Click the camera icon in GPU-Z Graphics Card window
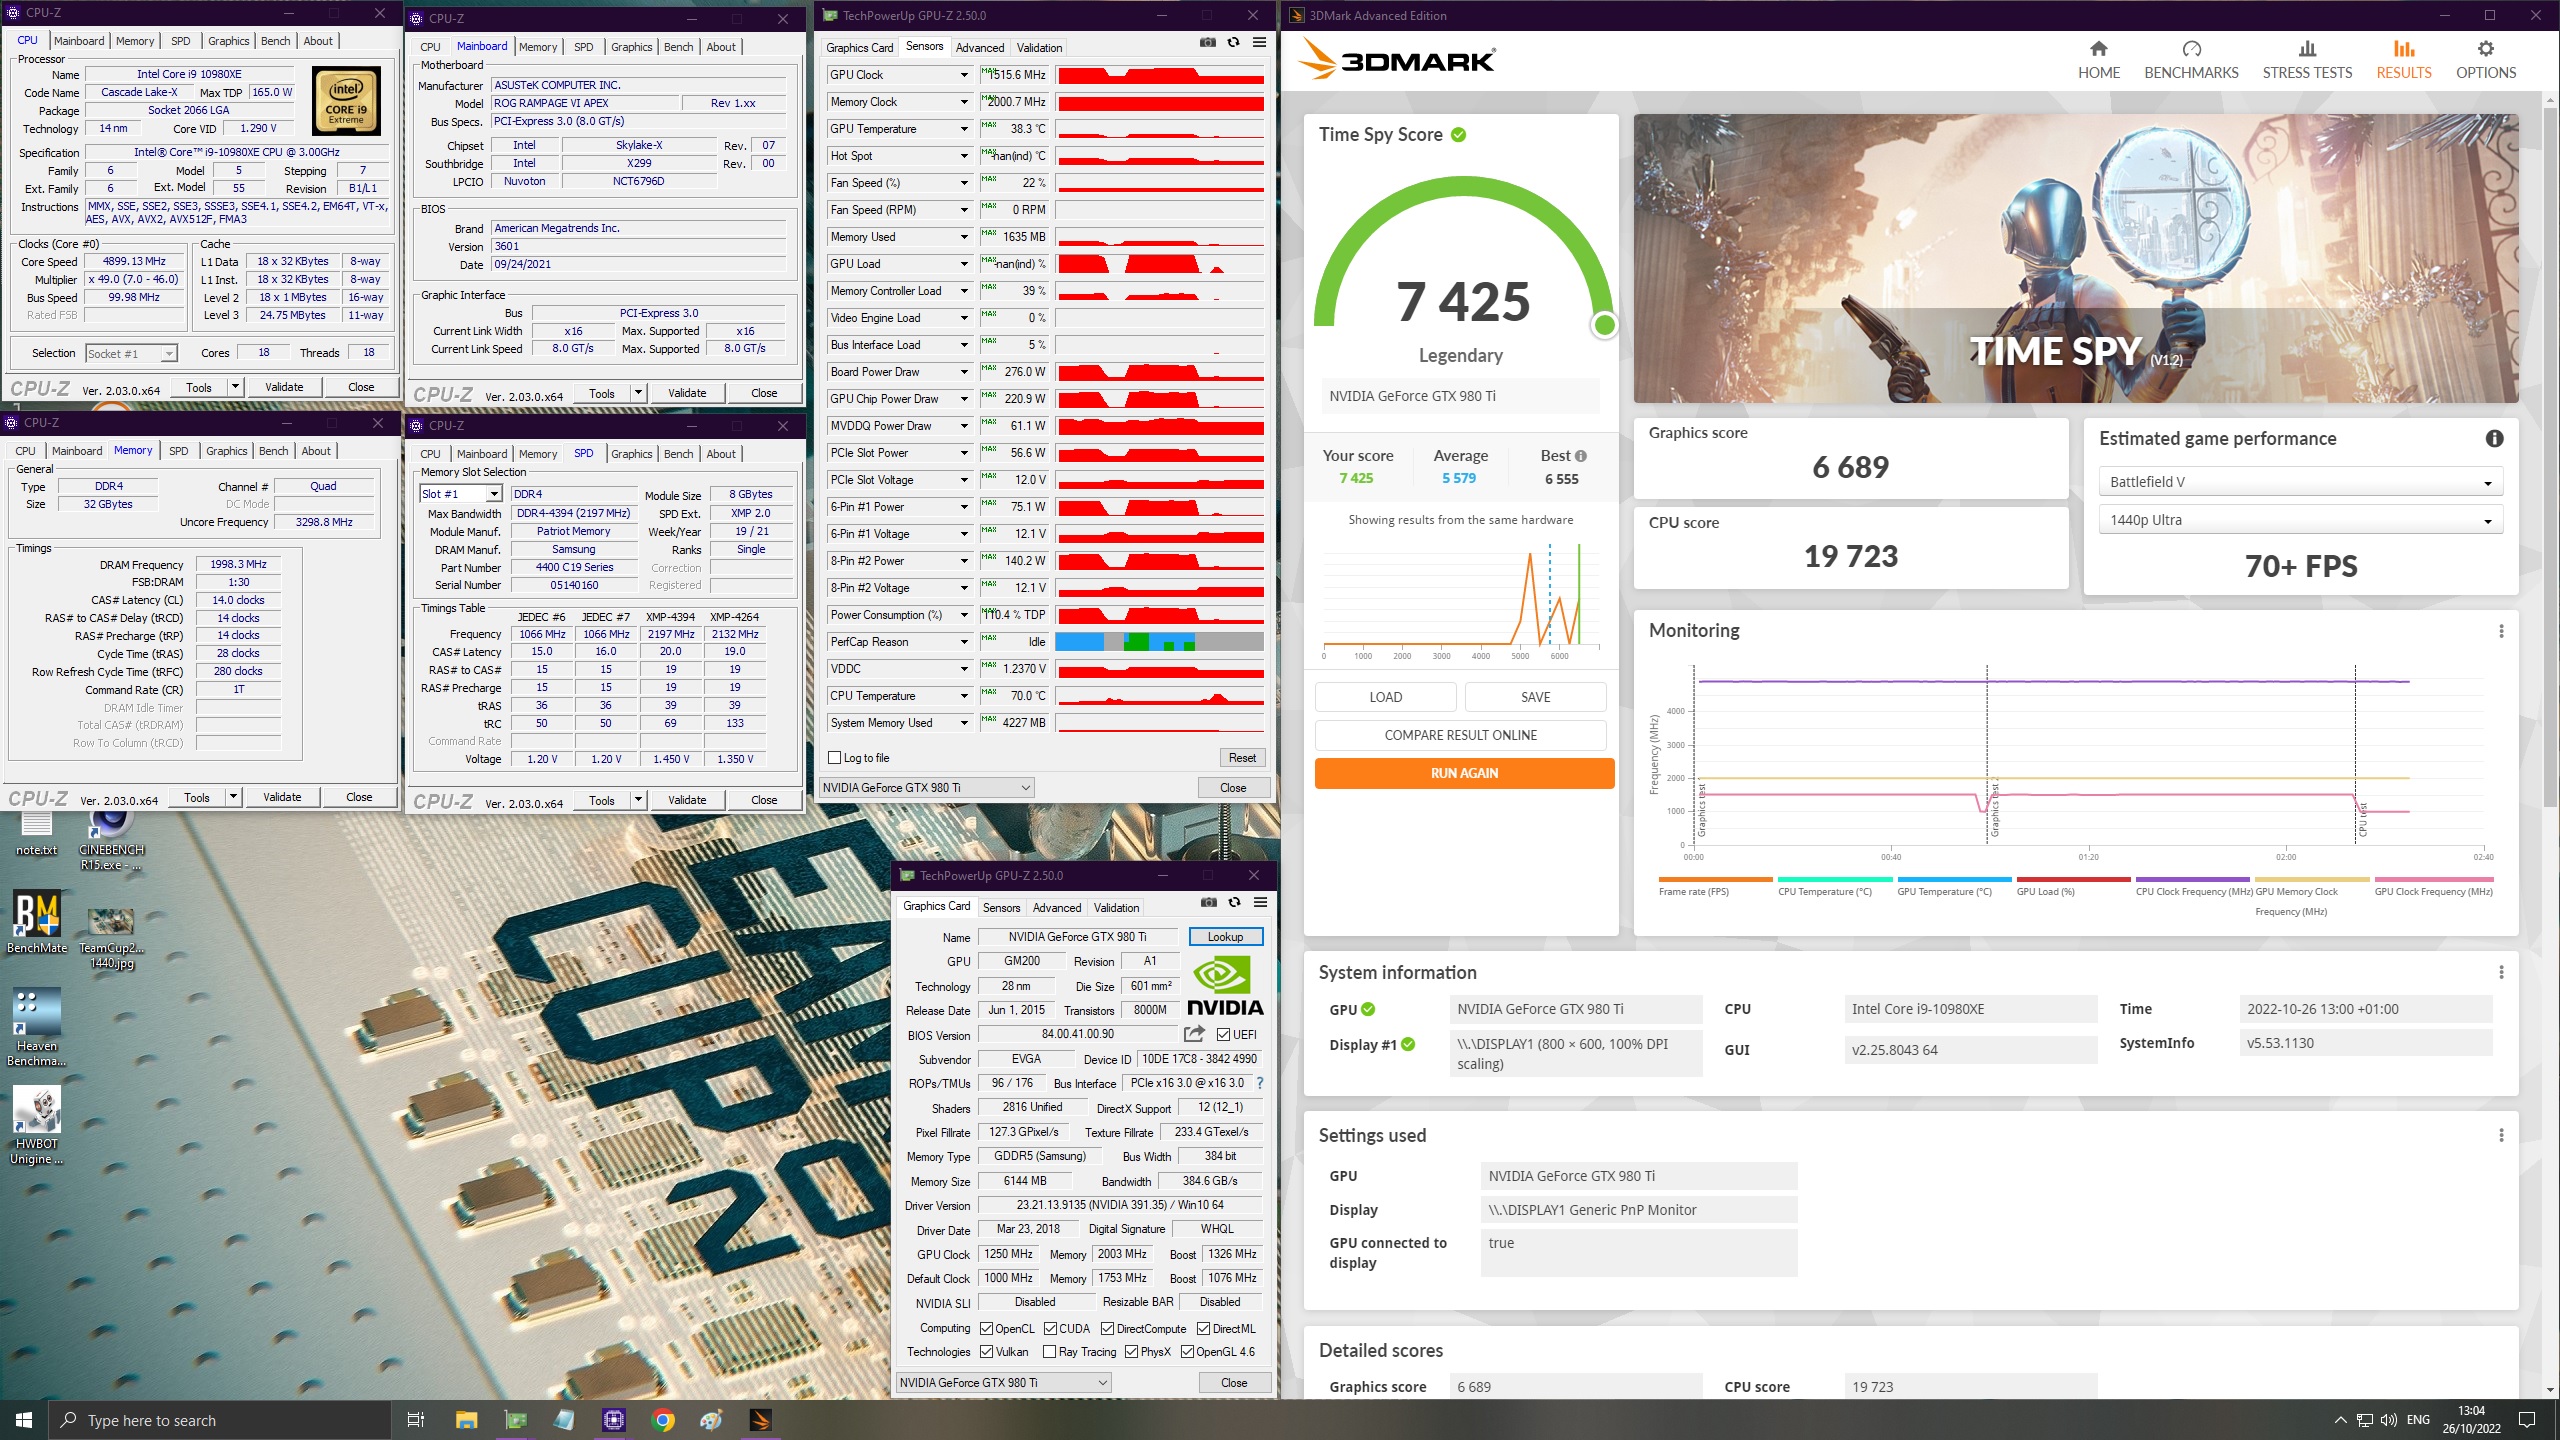The image size is (2560, 1440). [1209, 903]
